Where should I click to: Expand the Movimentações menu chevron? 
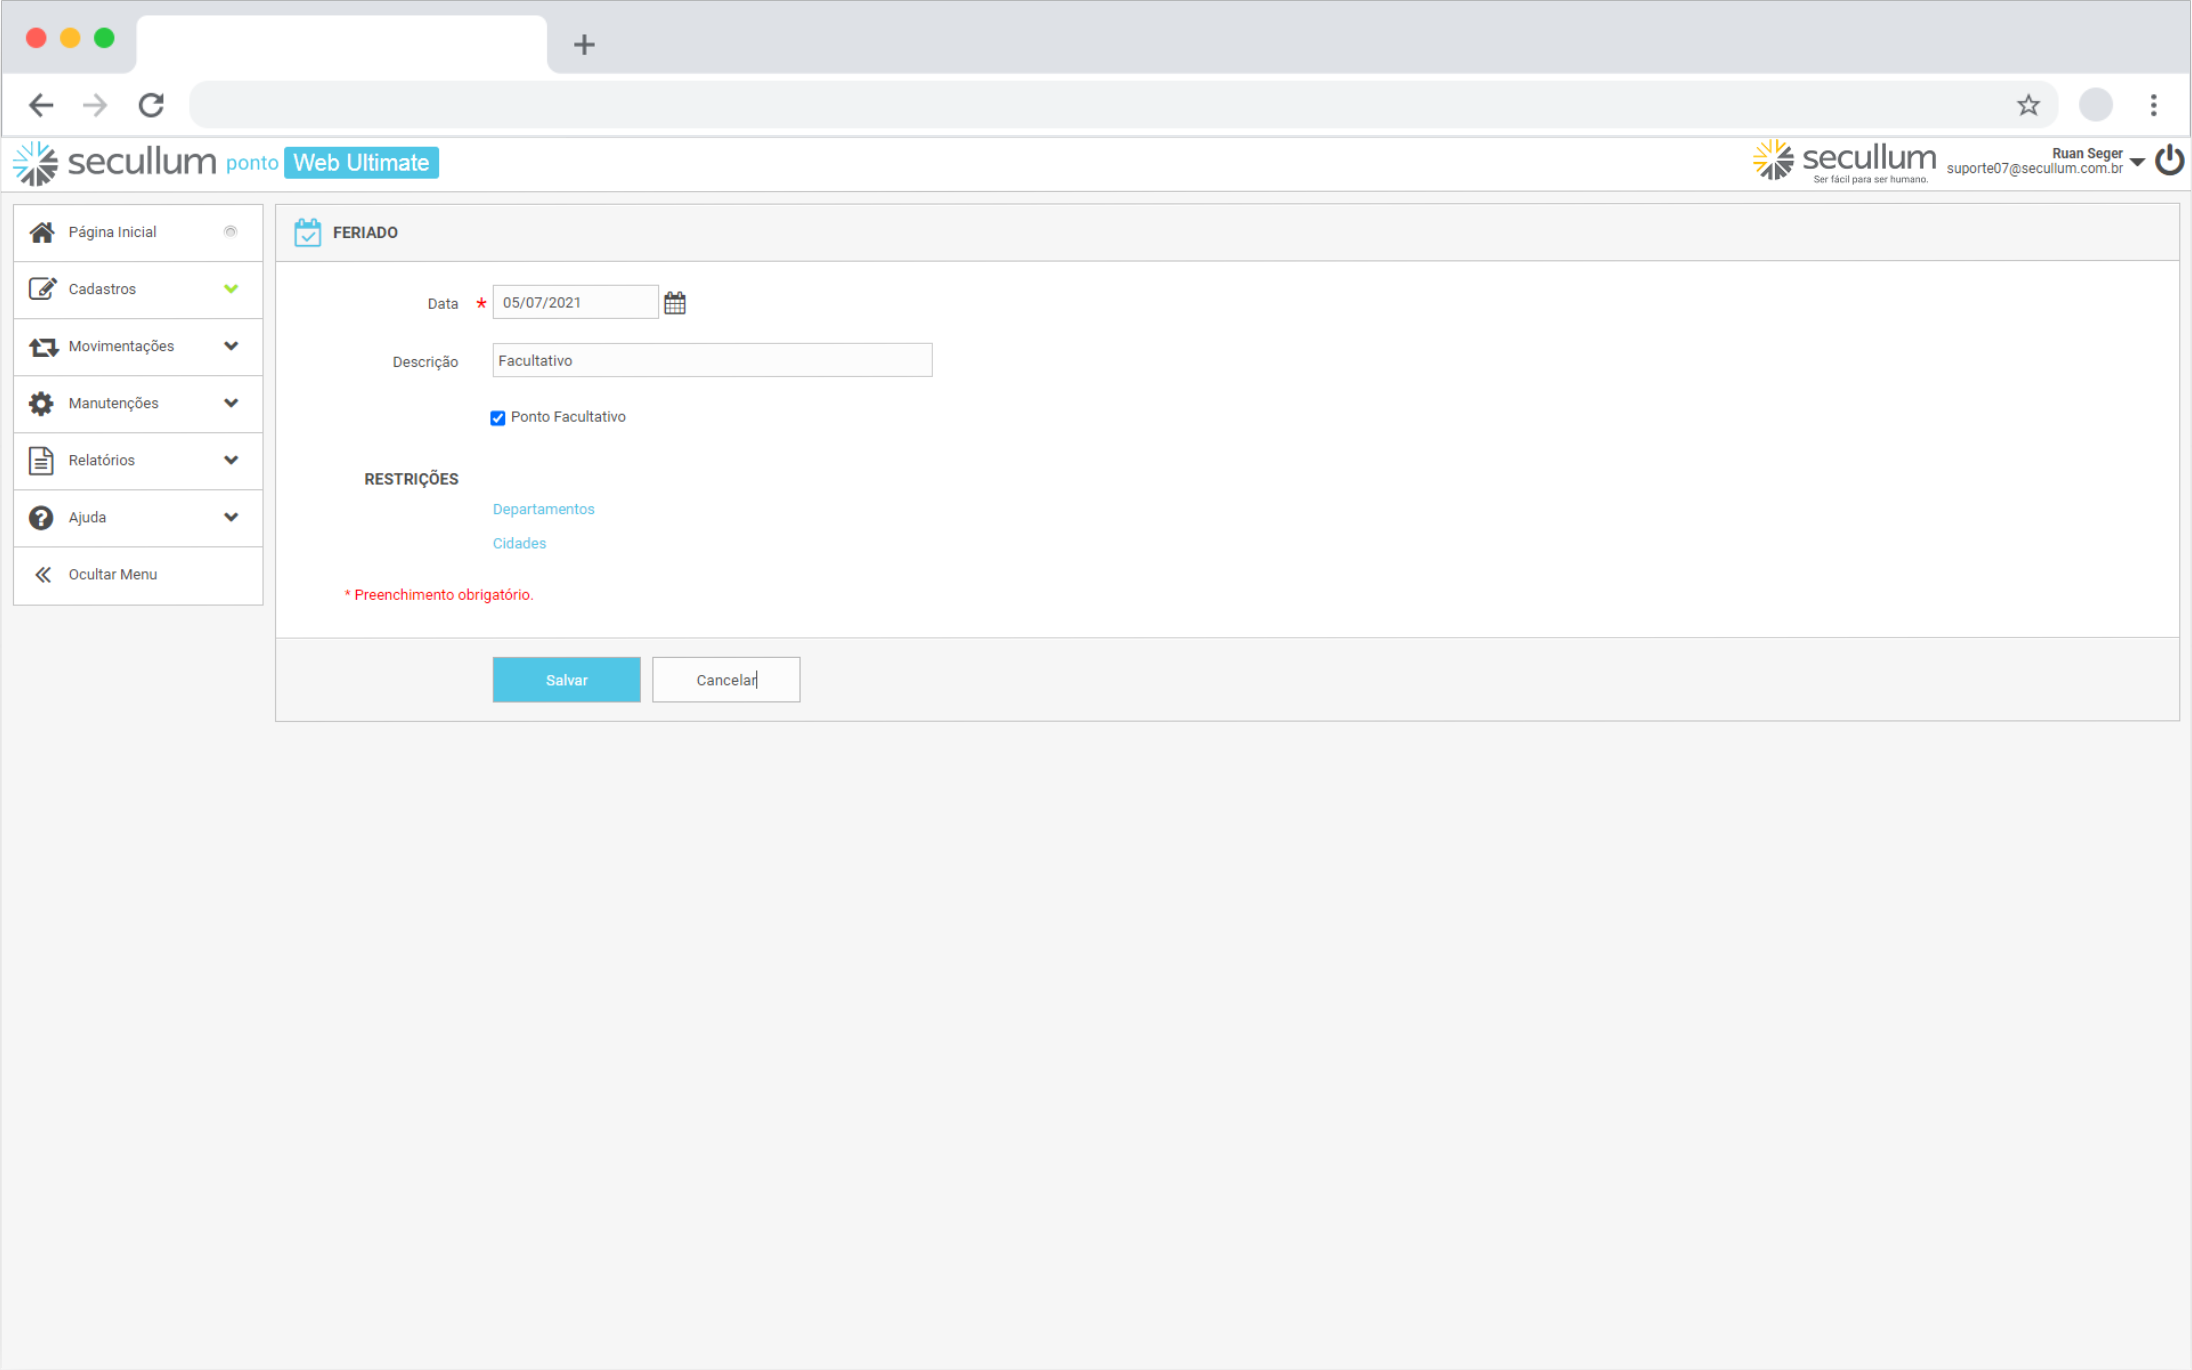231,346
